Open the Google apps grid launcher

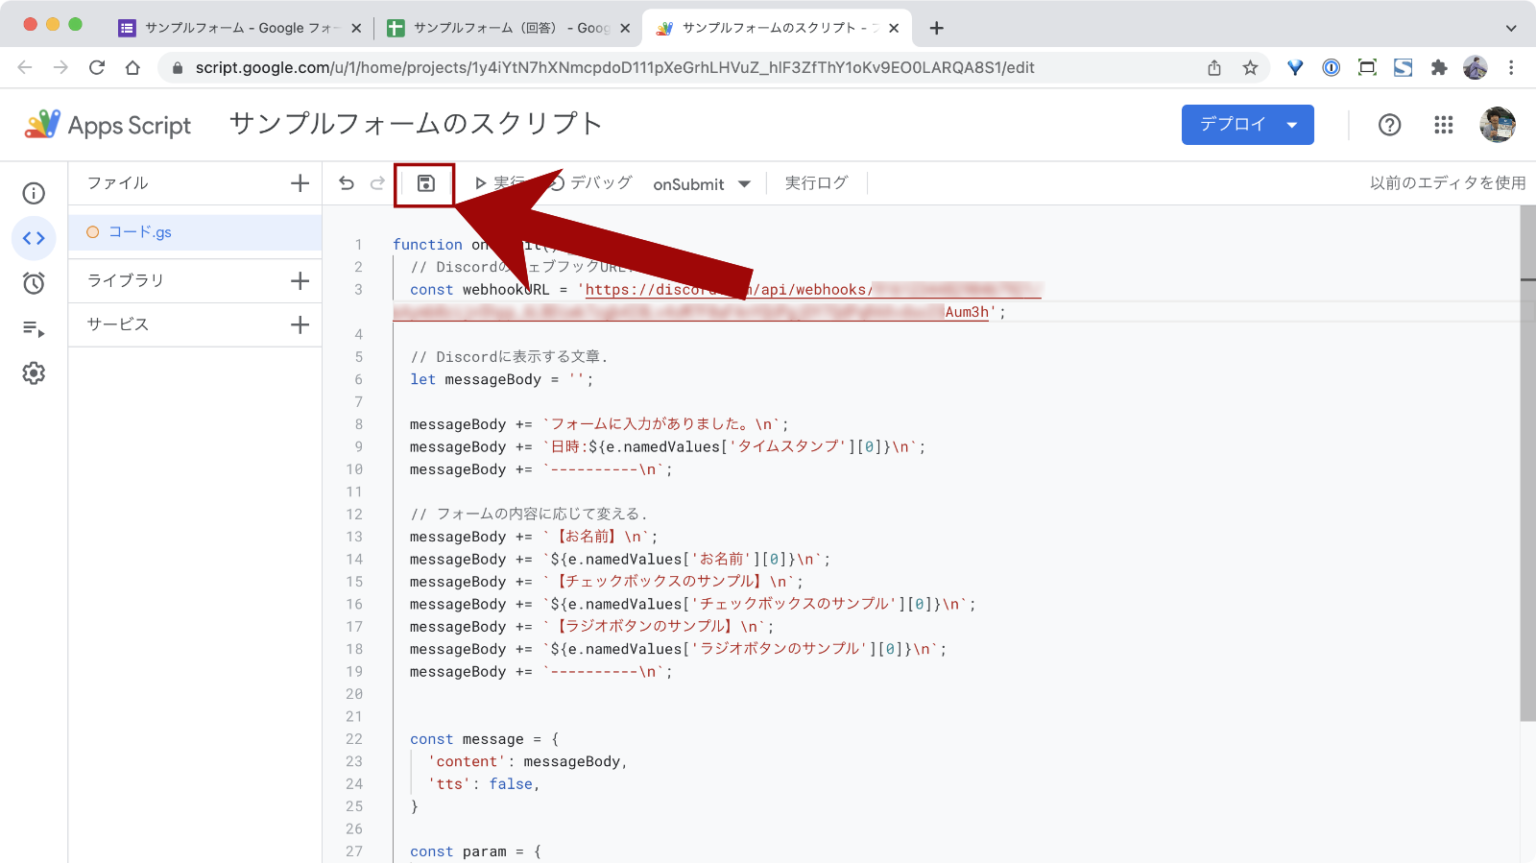coord(1443,124)
